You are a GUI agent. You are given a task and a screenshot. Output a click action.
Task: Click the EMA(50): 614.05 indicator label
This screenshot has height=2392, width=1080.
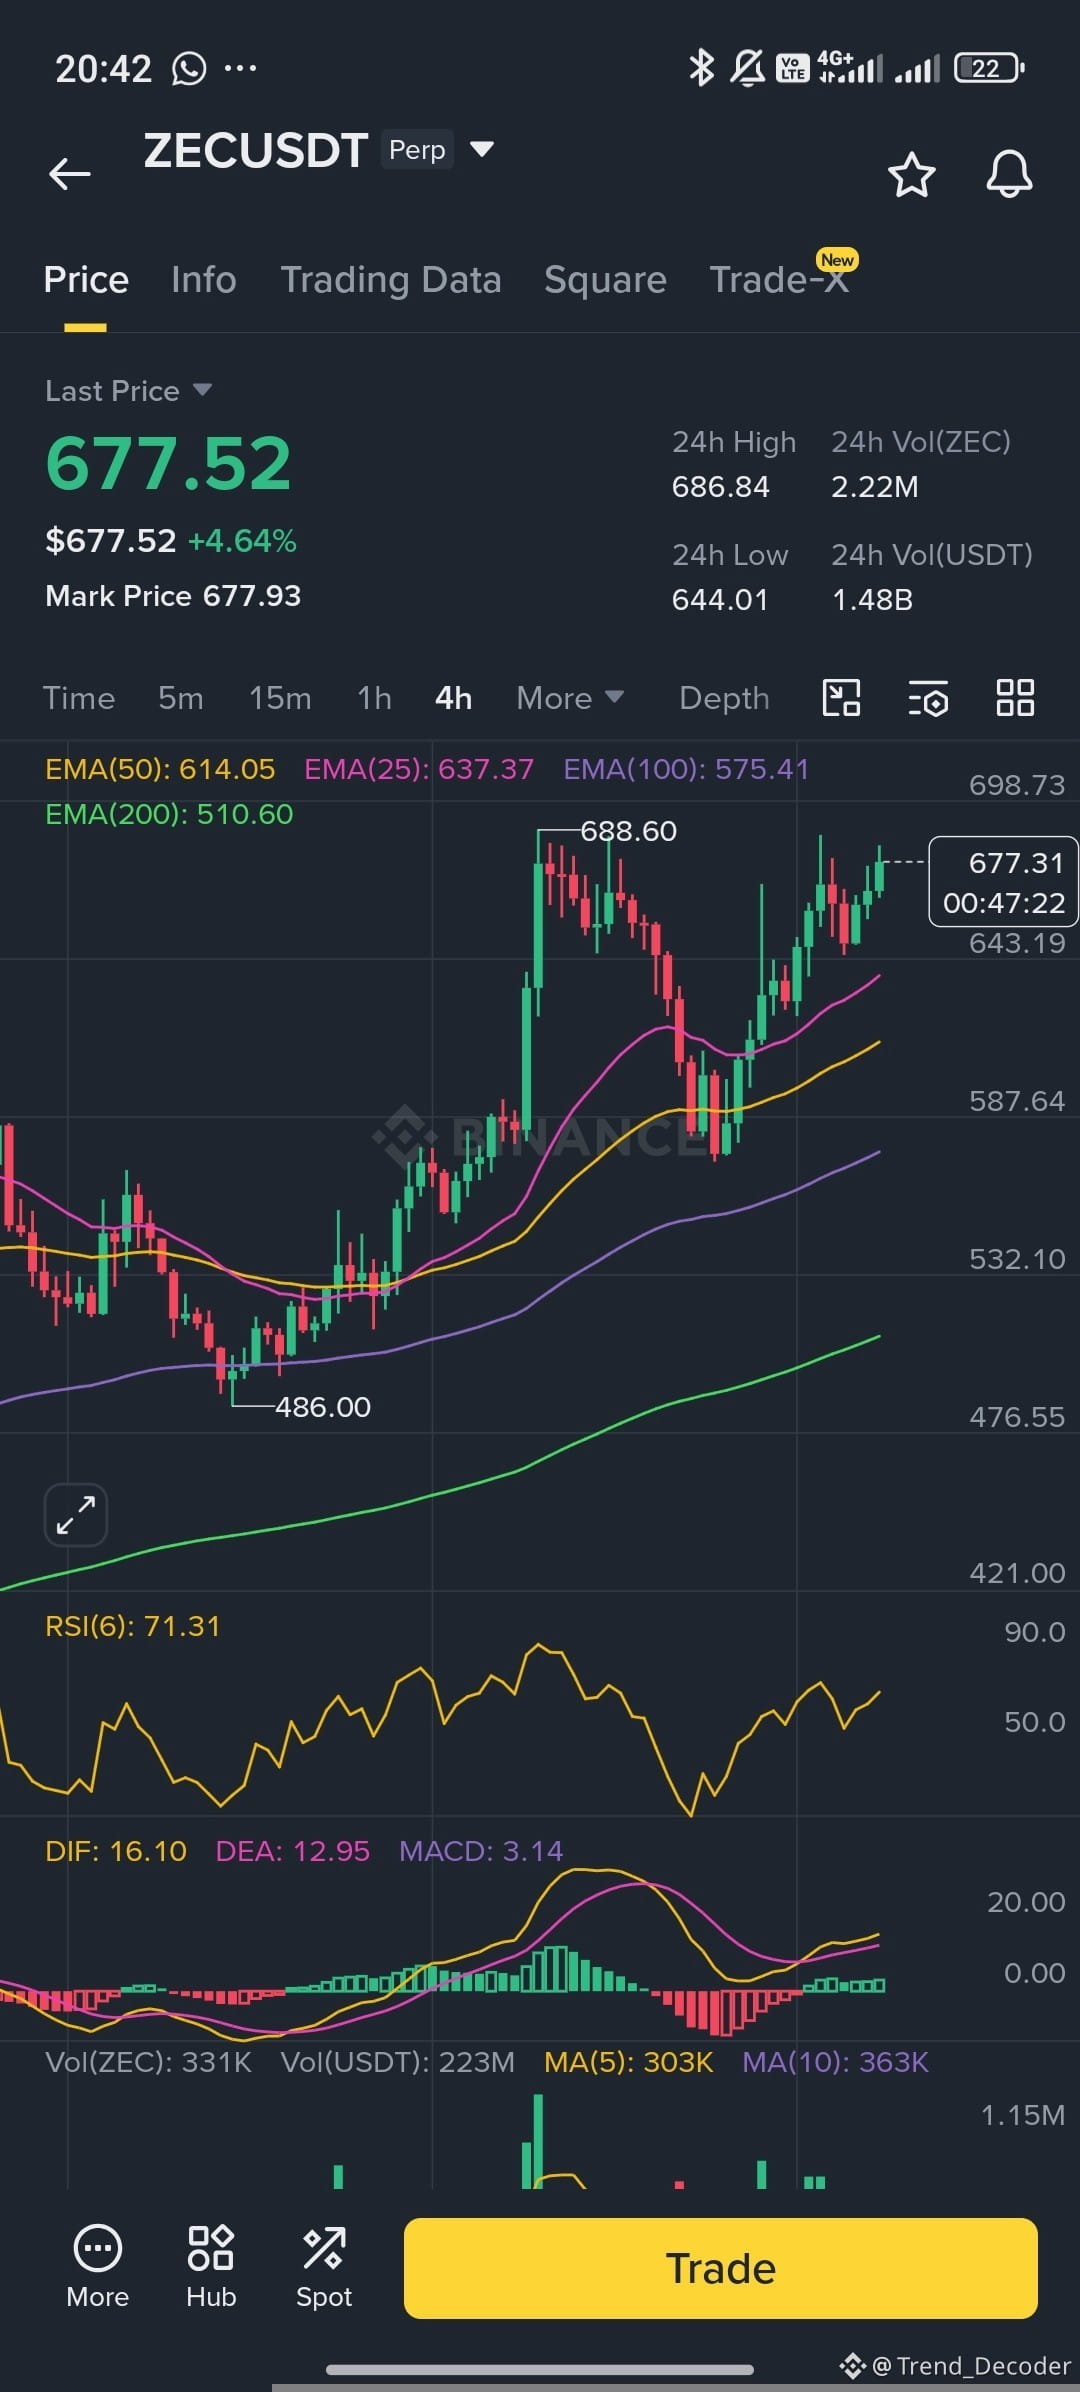(160, 769)
